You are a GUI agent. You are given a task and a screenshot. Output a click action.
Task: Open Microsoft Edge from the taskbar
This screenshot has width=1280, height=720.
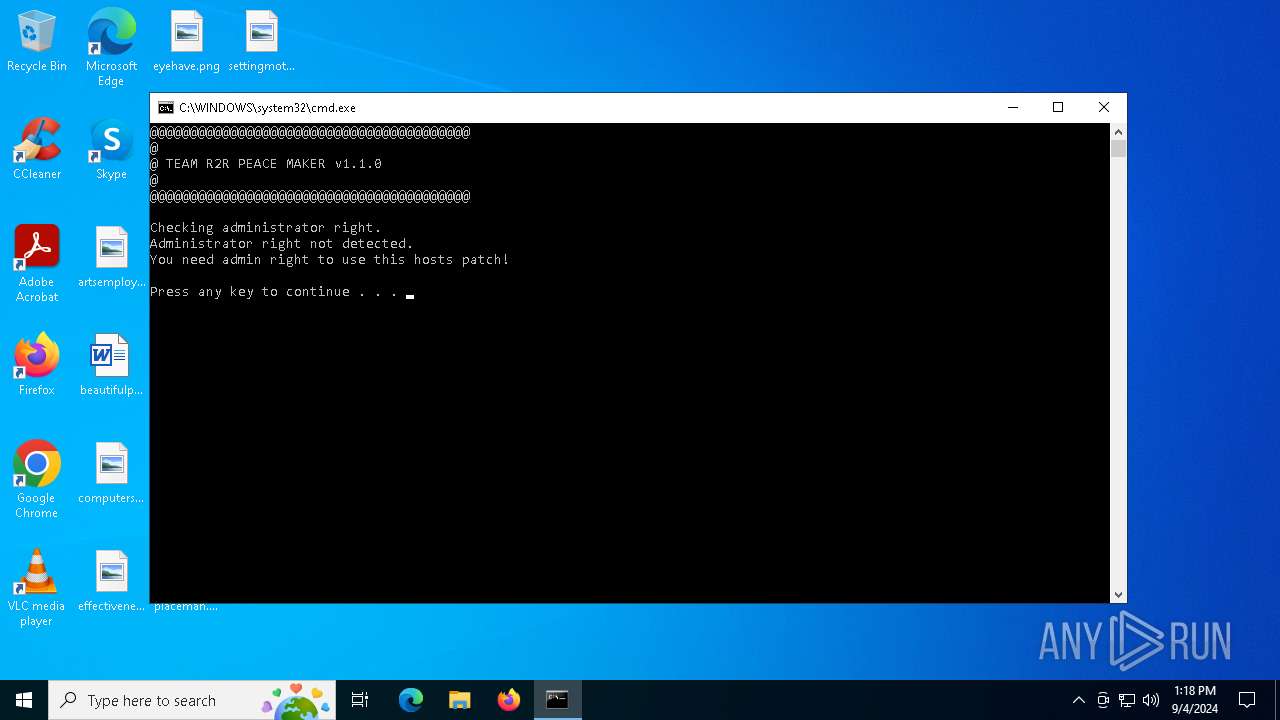[x=411, y=700]
